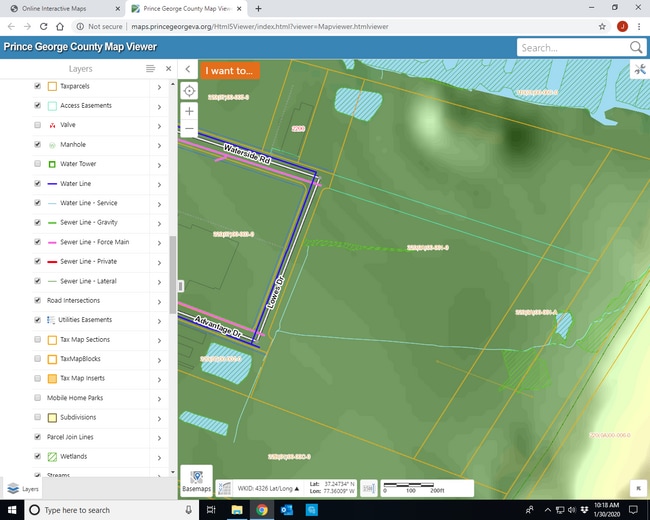Image resolution: width=650 pixels, height=520 pixels.
Task: Turn on the Water Tower layer
Action: coord(38,164)
